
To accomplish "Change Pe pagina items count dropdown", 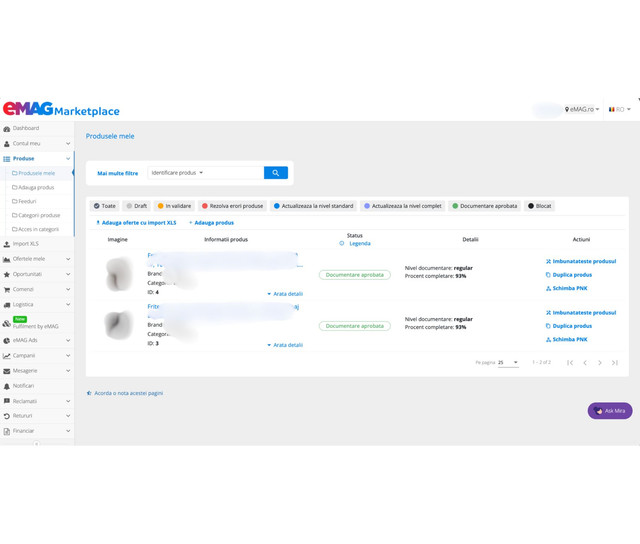I will pyautogui.click(x=508, y=362).
